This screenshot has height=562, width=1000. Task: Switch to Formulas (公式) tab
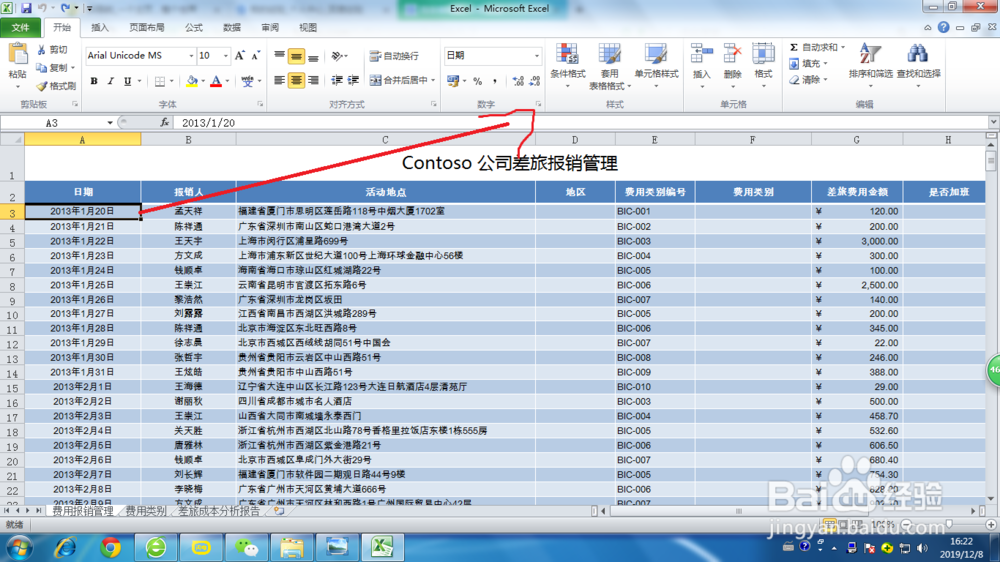pyautogui.click(x=194, y=27)
